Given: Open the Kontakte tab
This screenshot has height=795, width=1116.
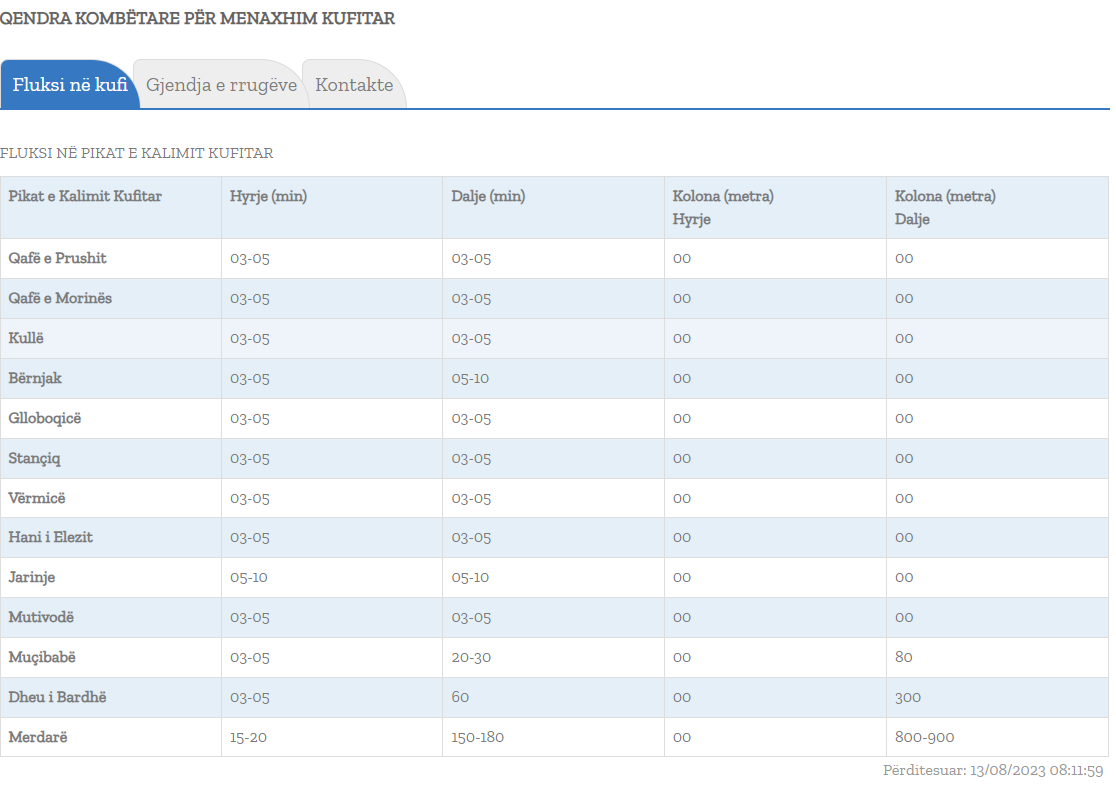Looking at the screenshot, I should pyautogui.click(x=354, y=85).
